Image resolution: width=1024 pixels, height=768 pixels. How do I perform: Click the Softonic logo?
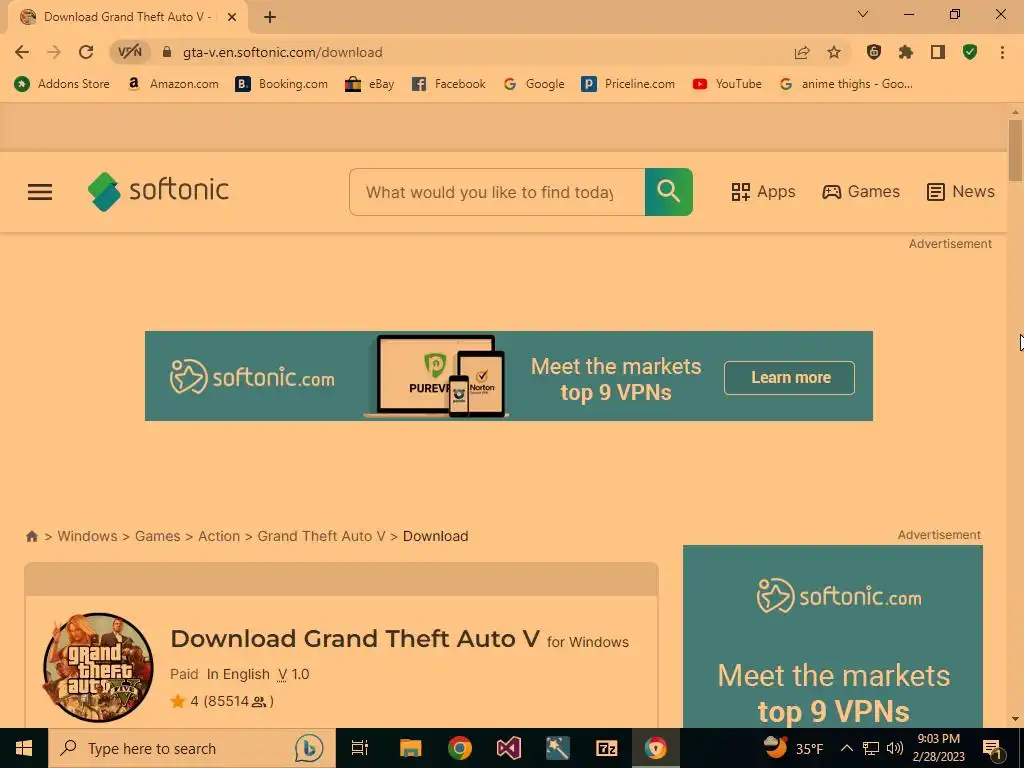coord(158,191)
